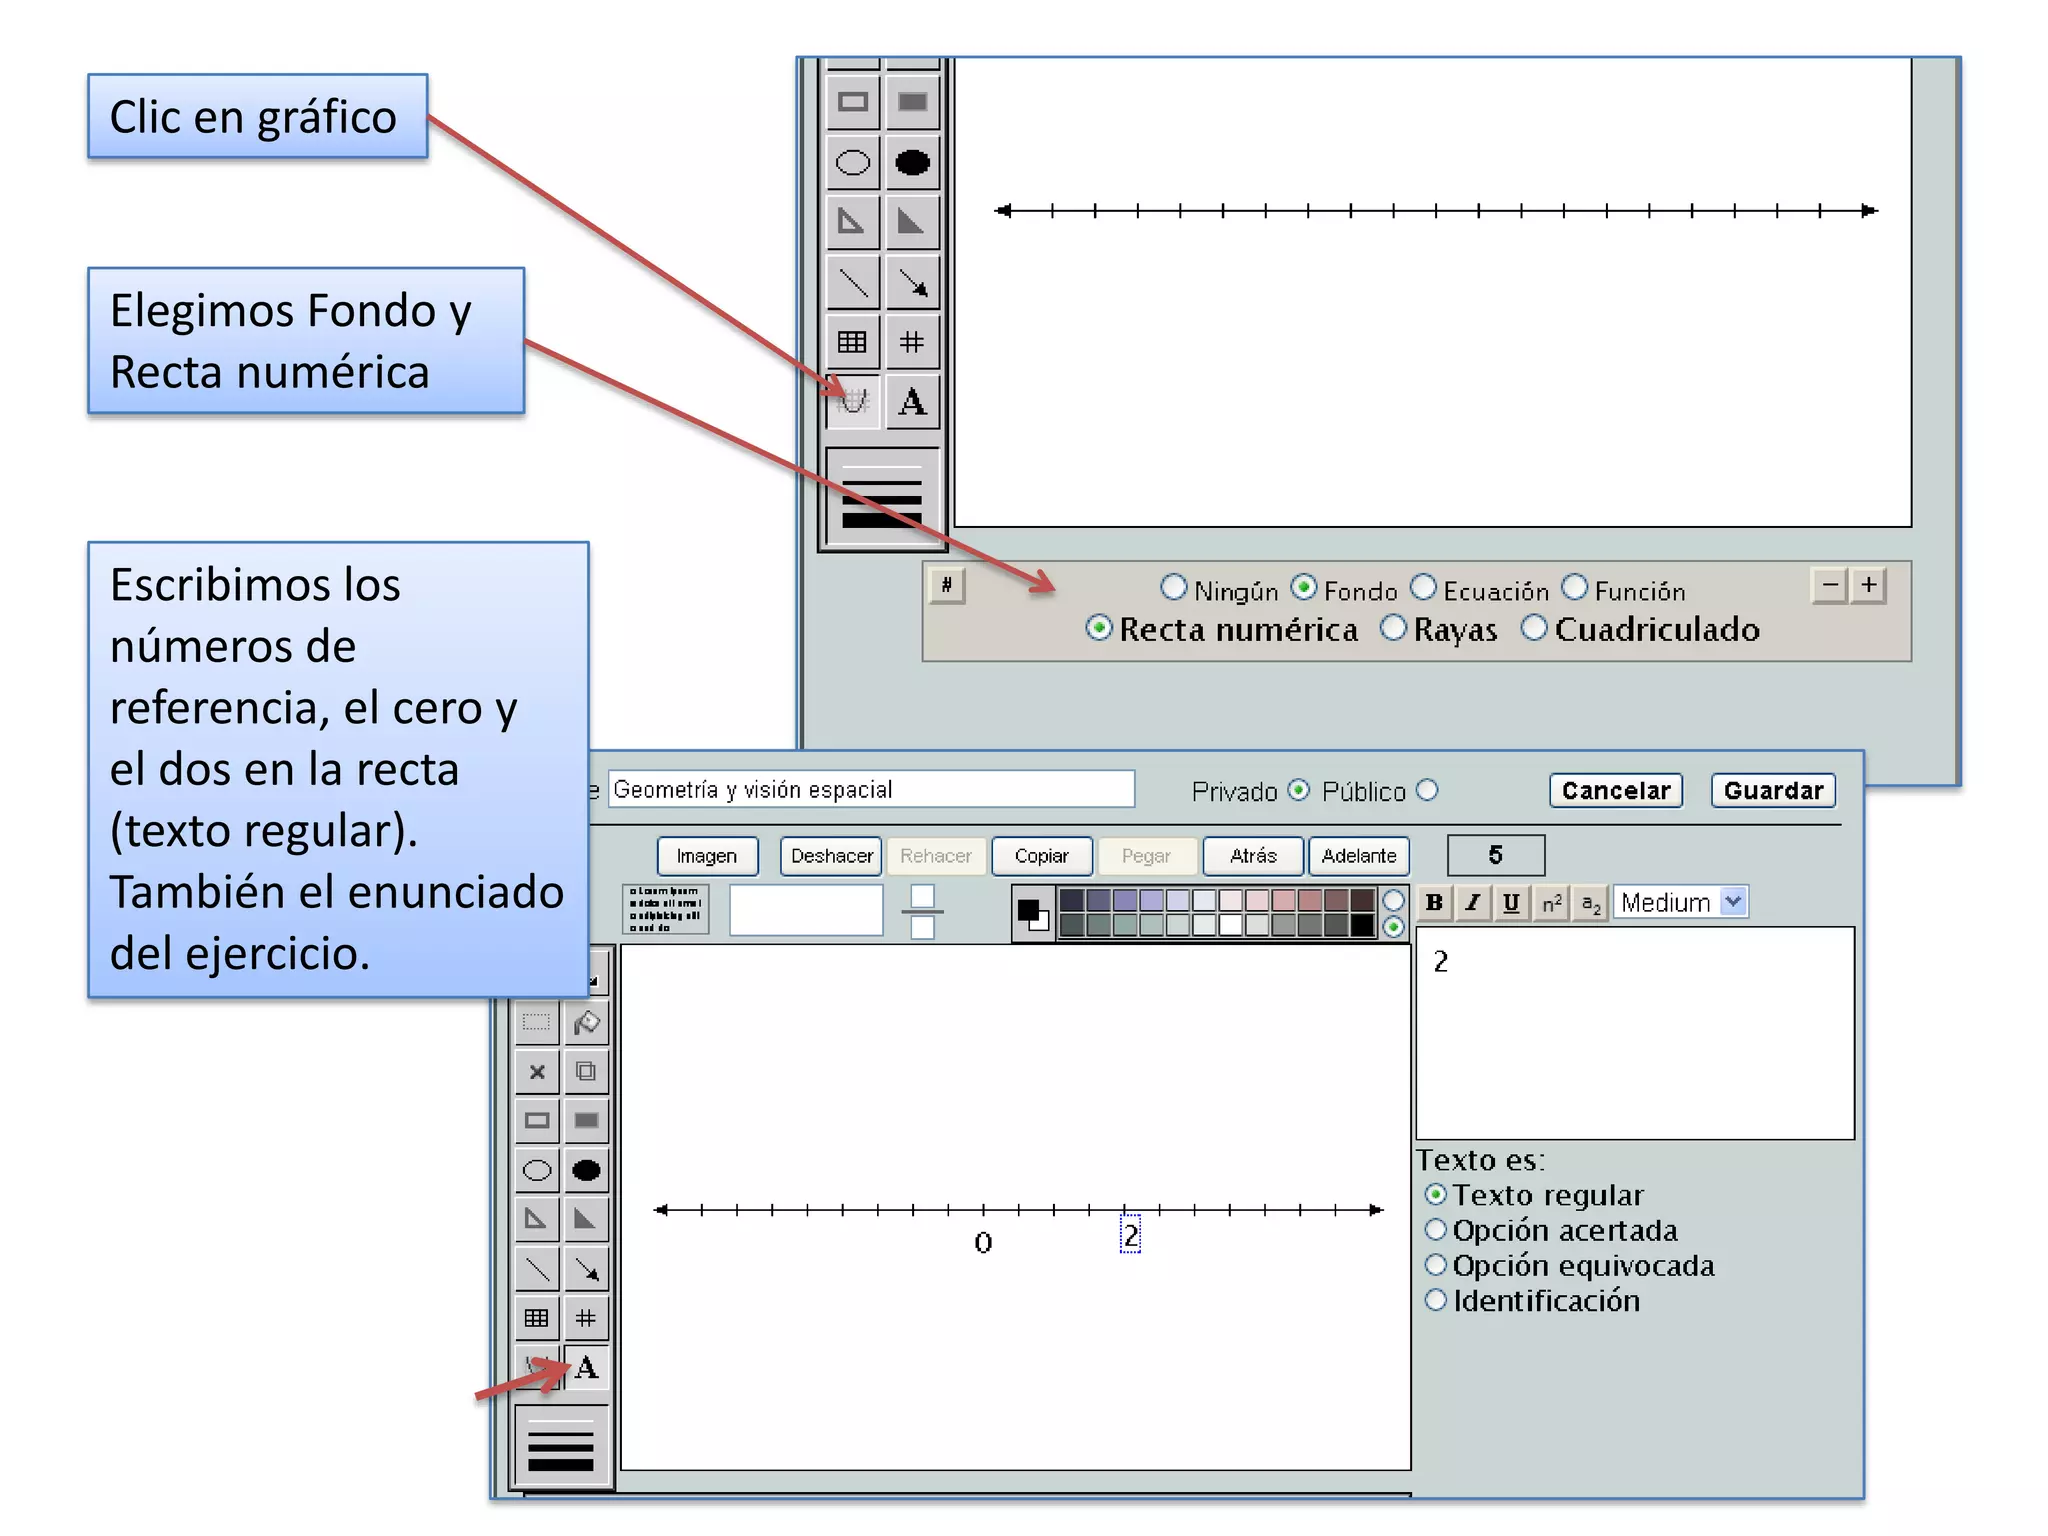Select the hash grid tool in lower window
This screenshot has height=1536, width=2048.
(x=586, y=1318)
